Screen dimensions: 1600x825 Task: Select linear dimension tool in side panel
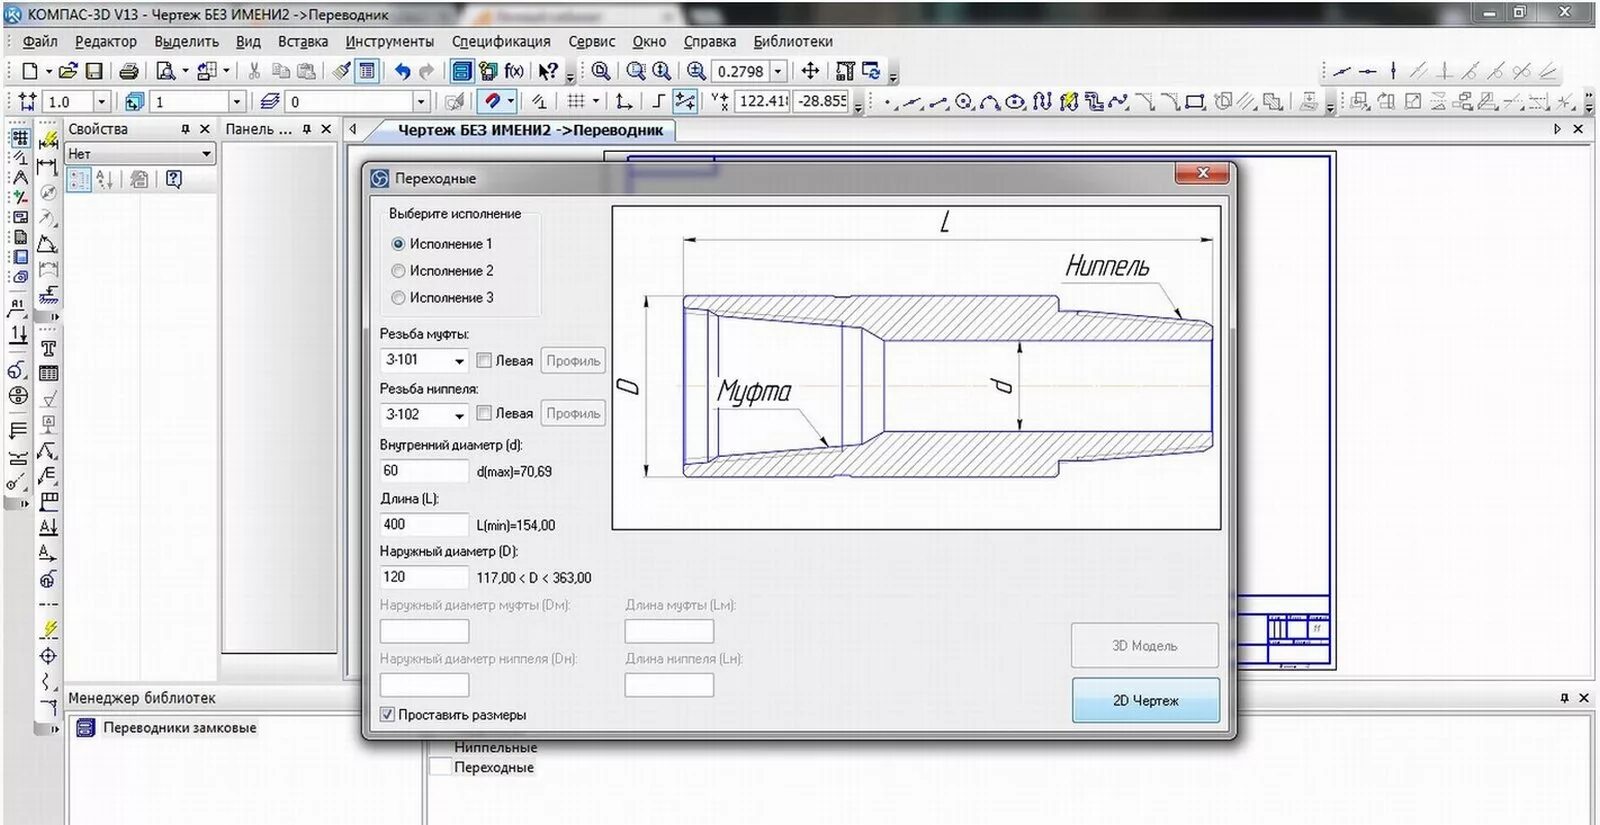click(47, 166)
